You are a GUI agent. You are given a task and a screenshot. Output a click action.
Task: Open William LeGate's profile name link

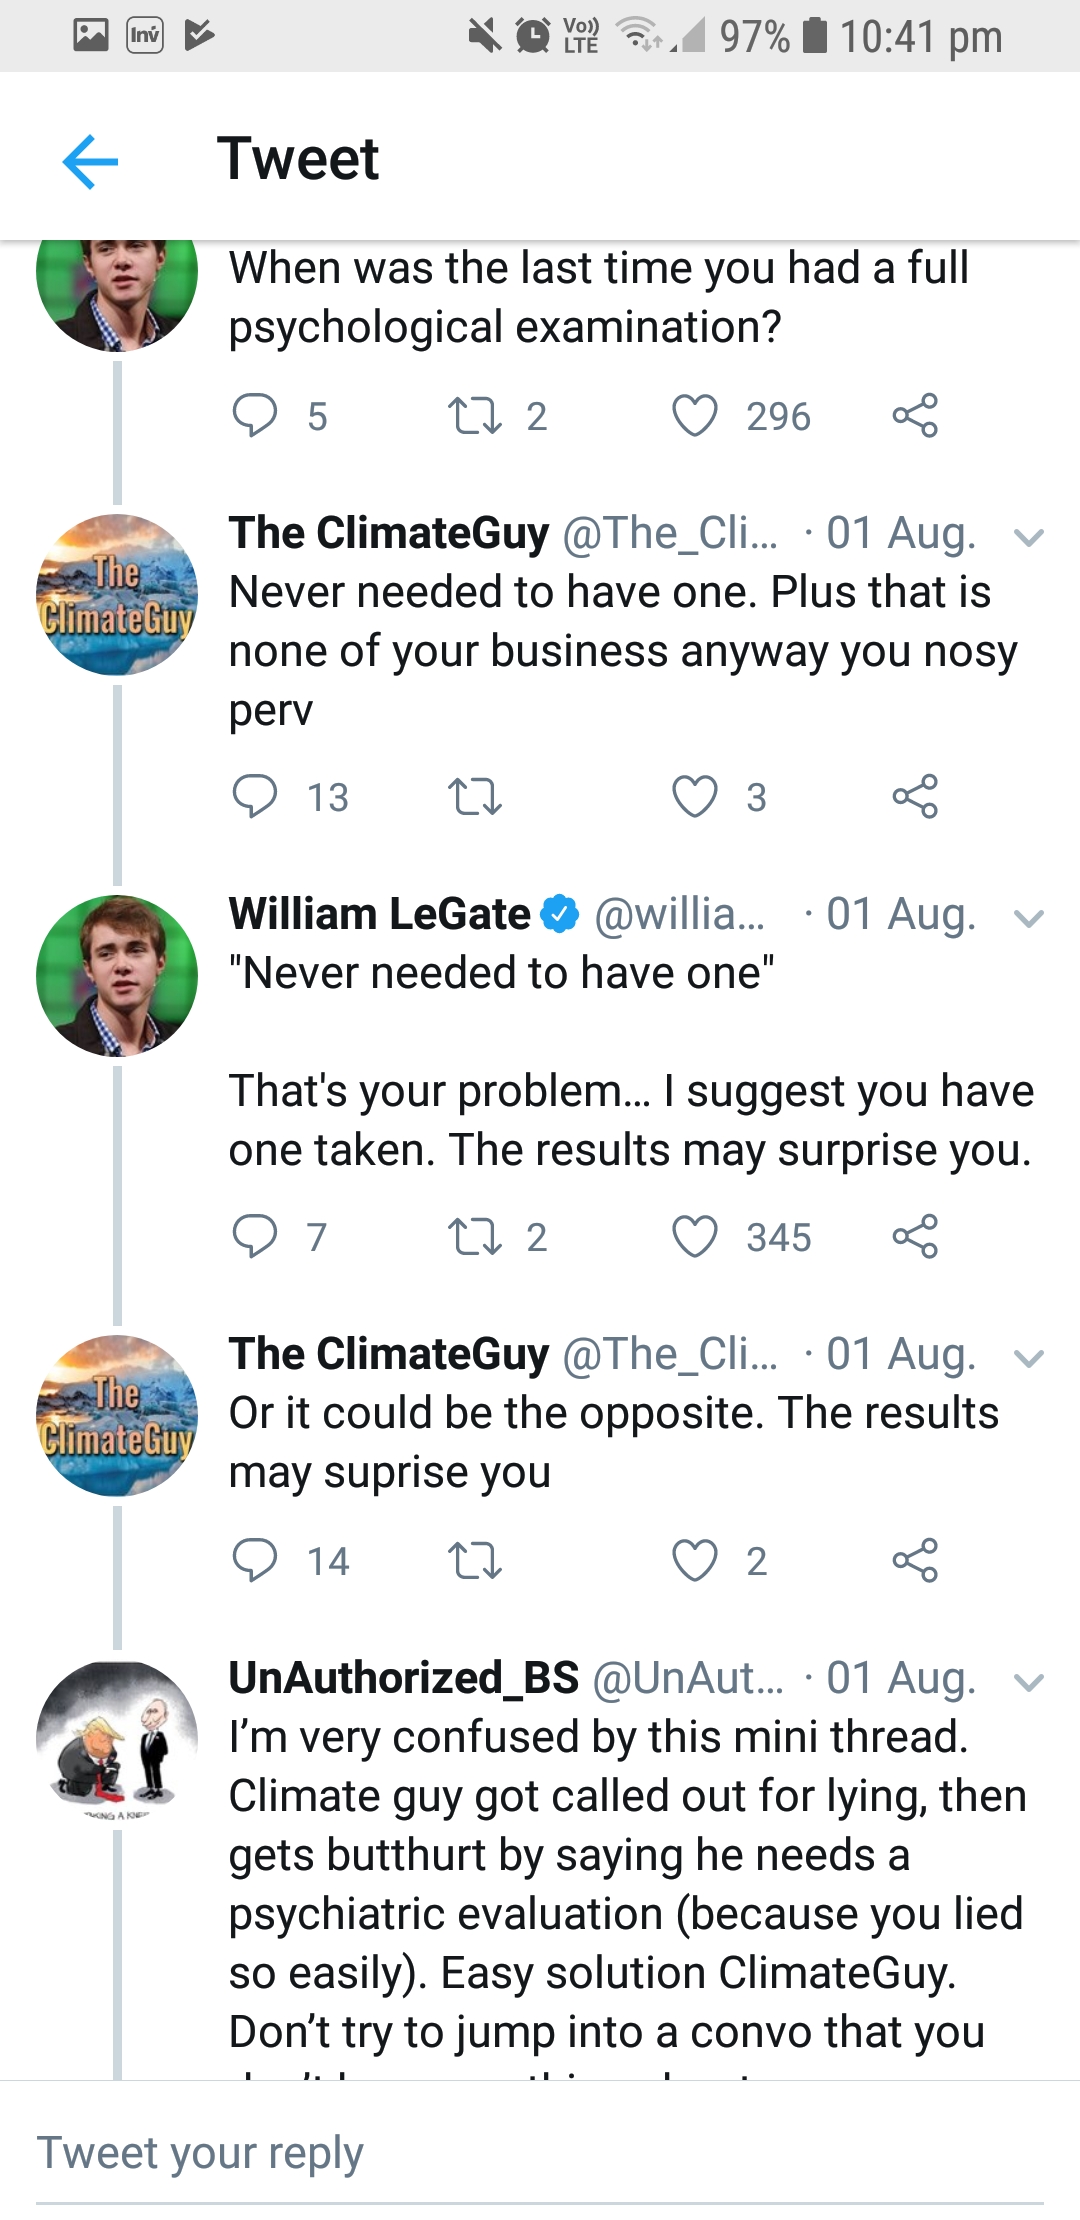point(380,914)
